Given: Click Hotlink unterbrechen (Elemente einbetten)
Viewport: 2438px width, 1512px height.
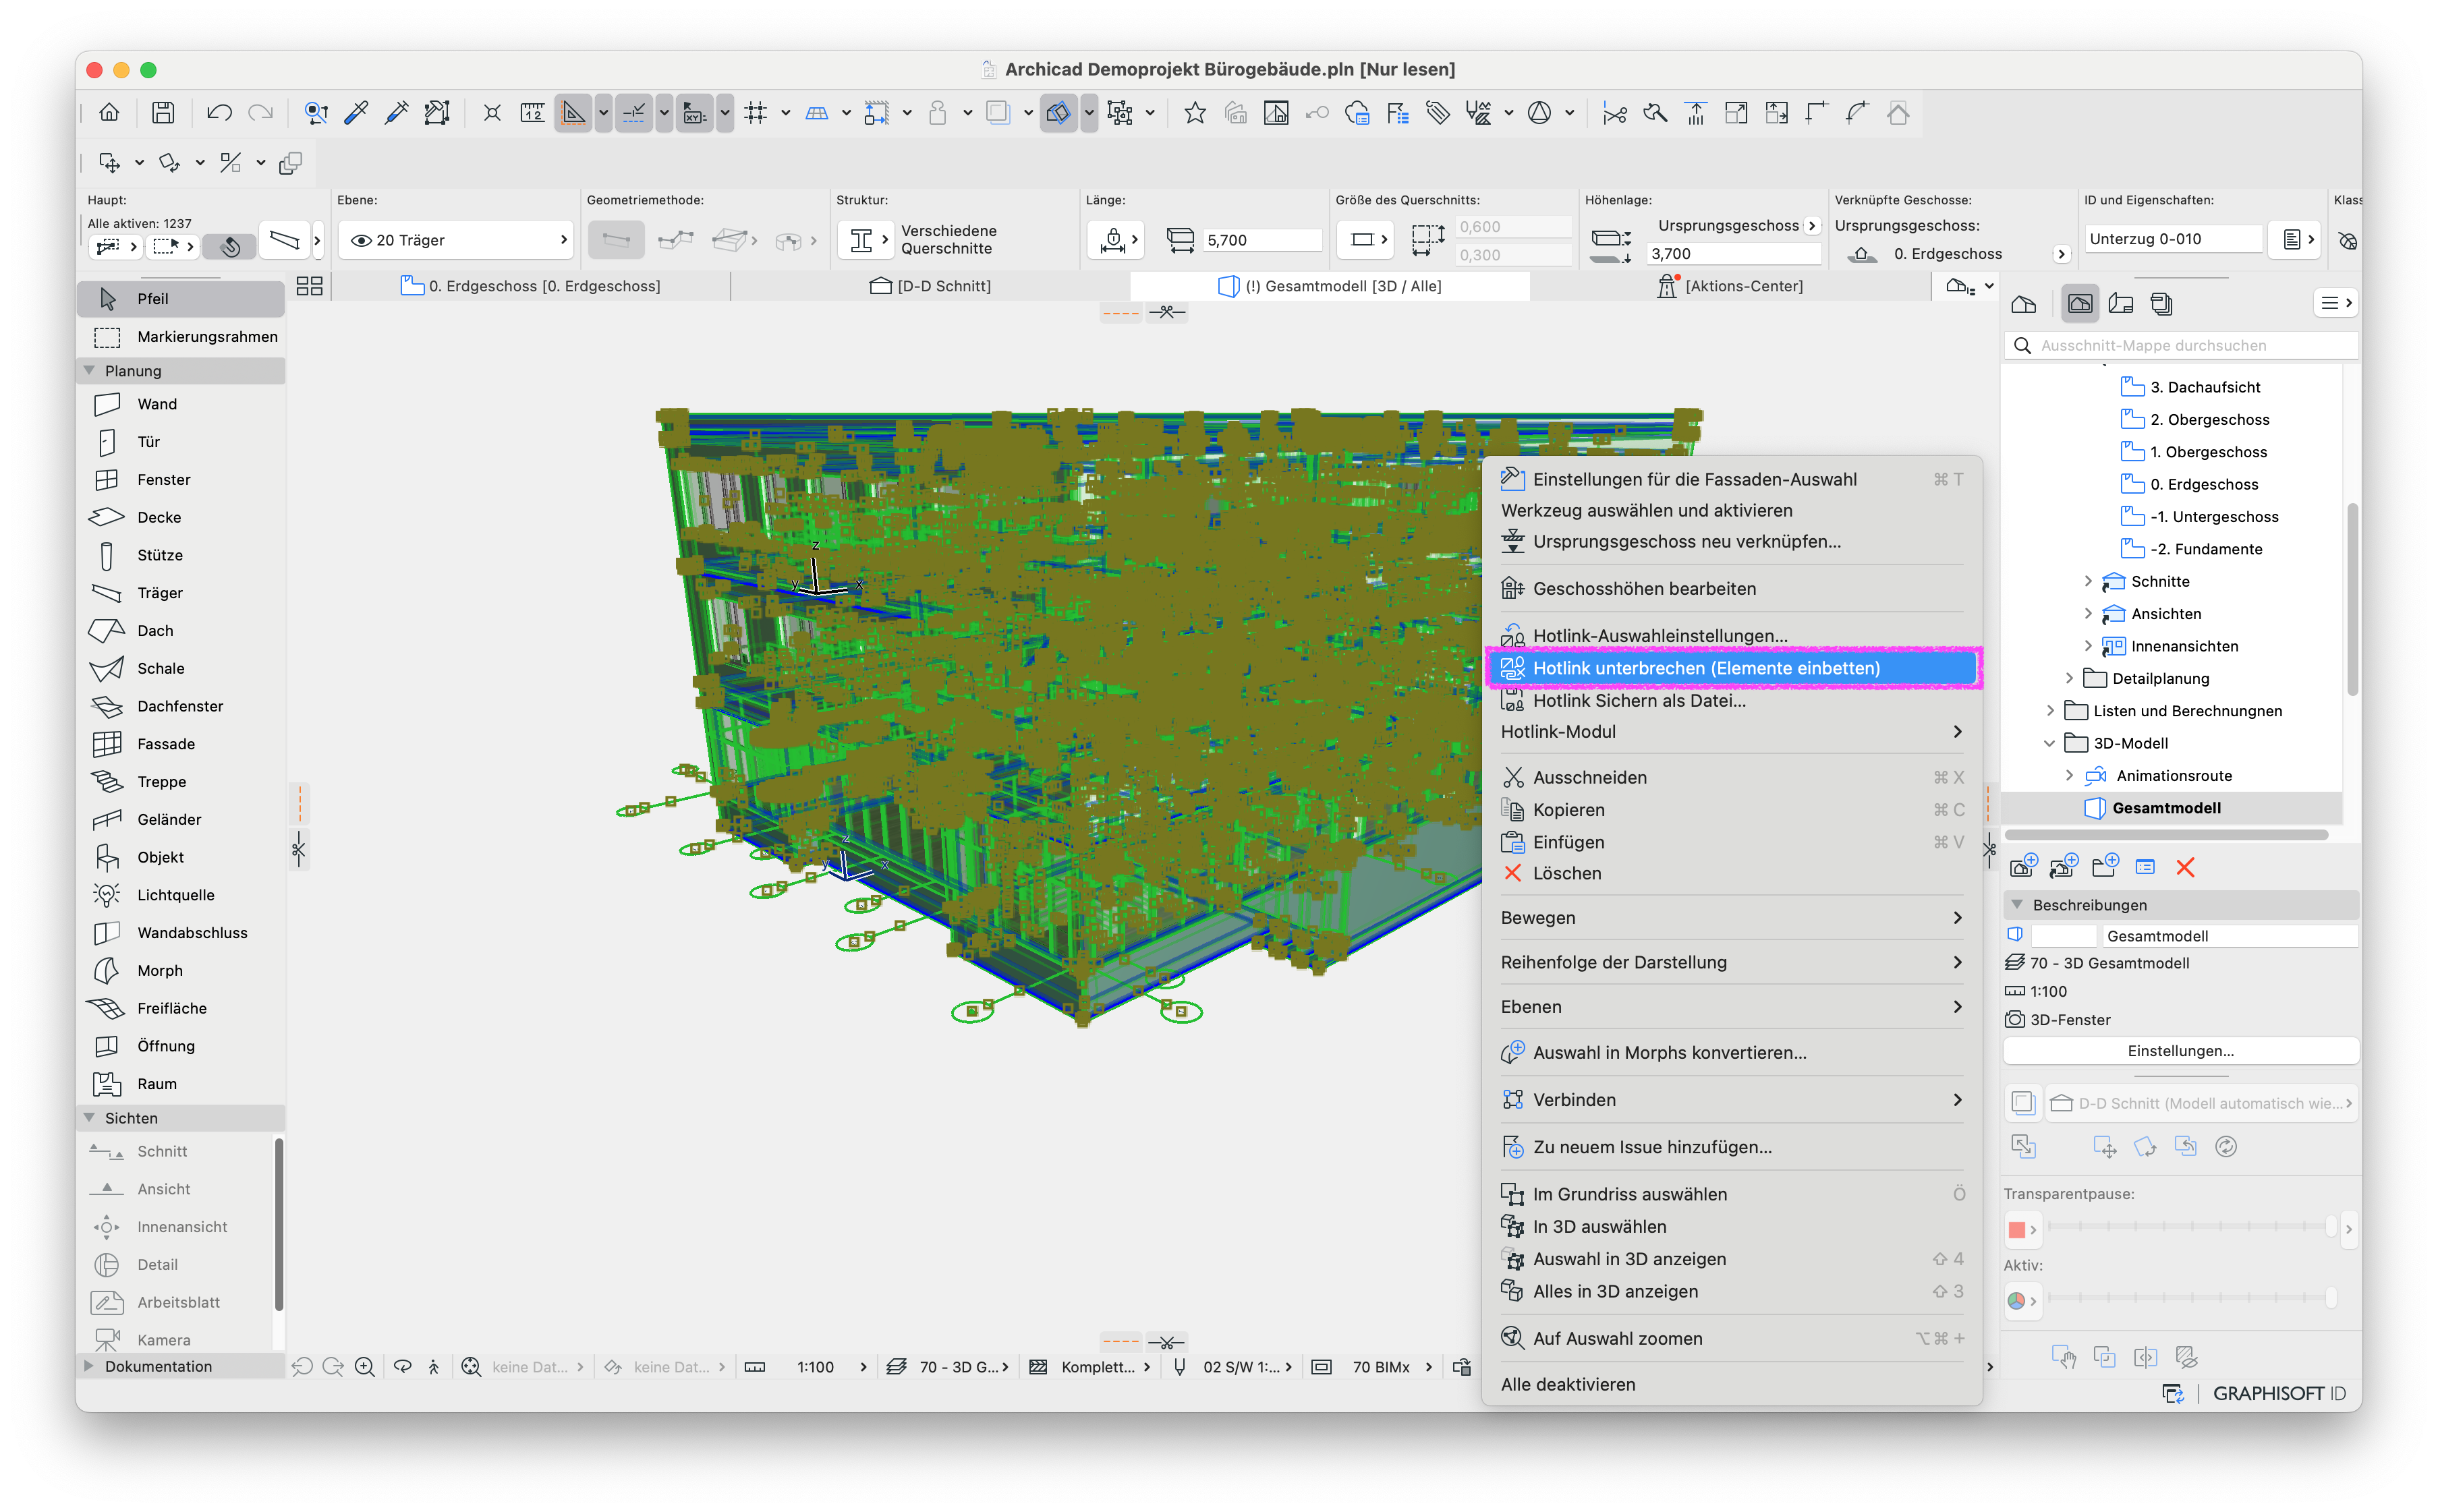Looking at the screenshot, I should point(1732,668).
